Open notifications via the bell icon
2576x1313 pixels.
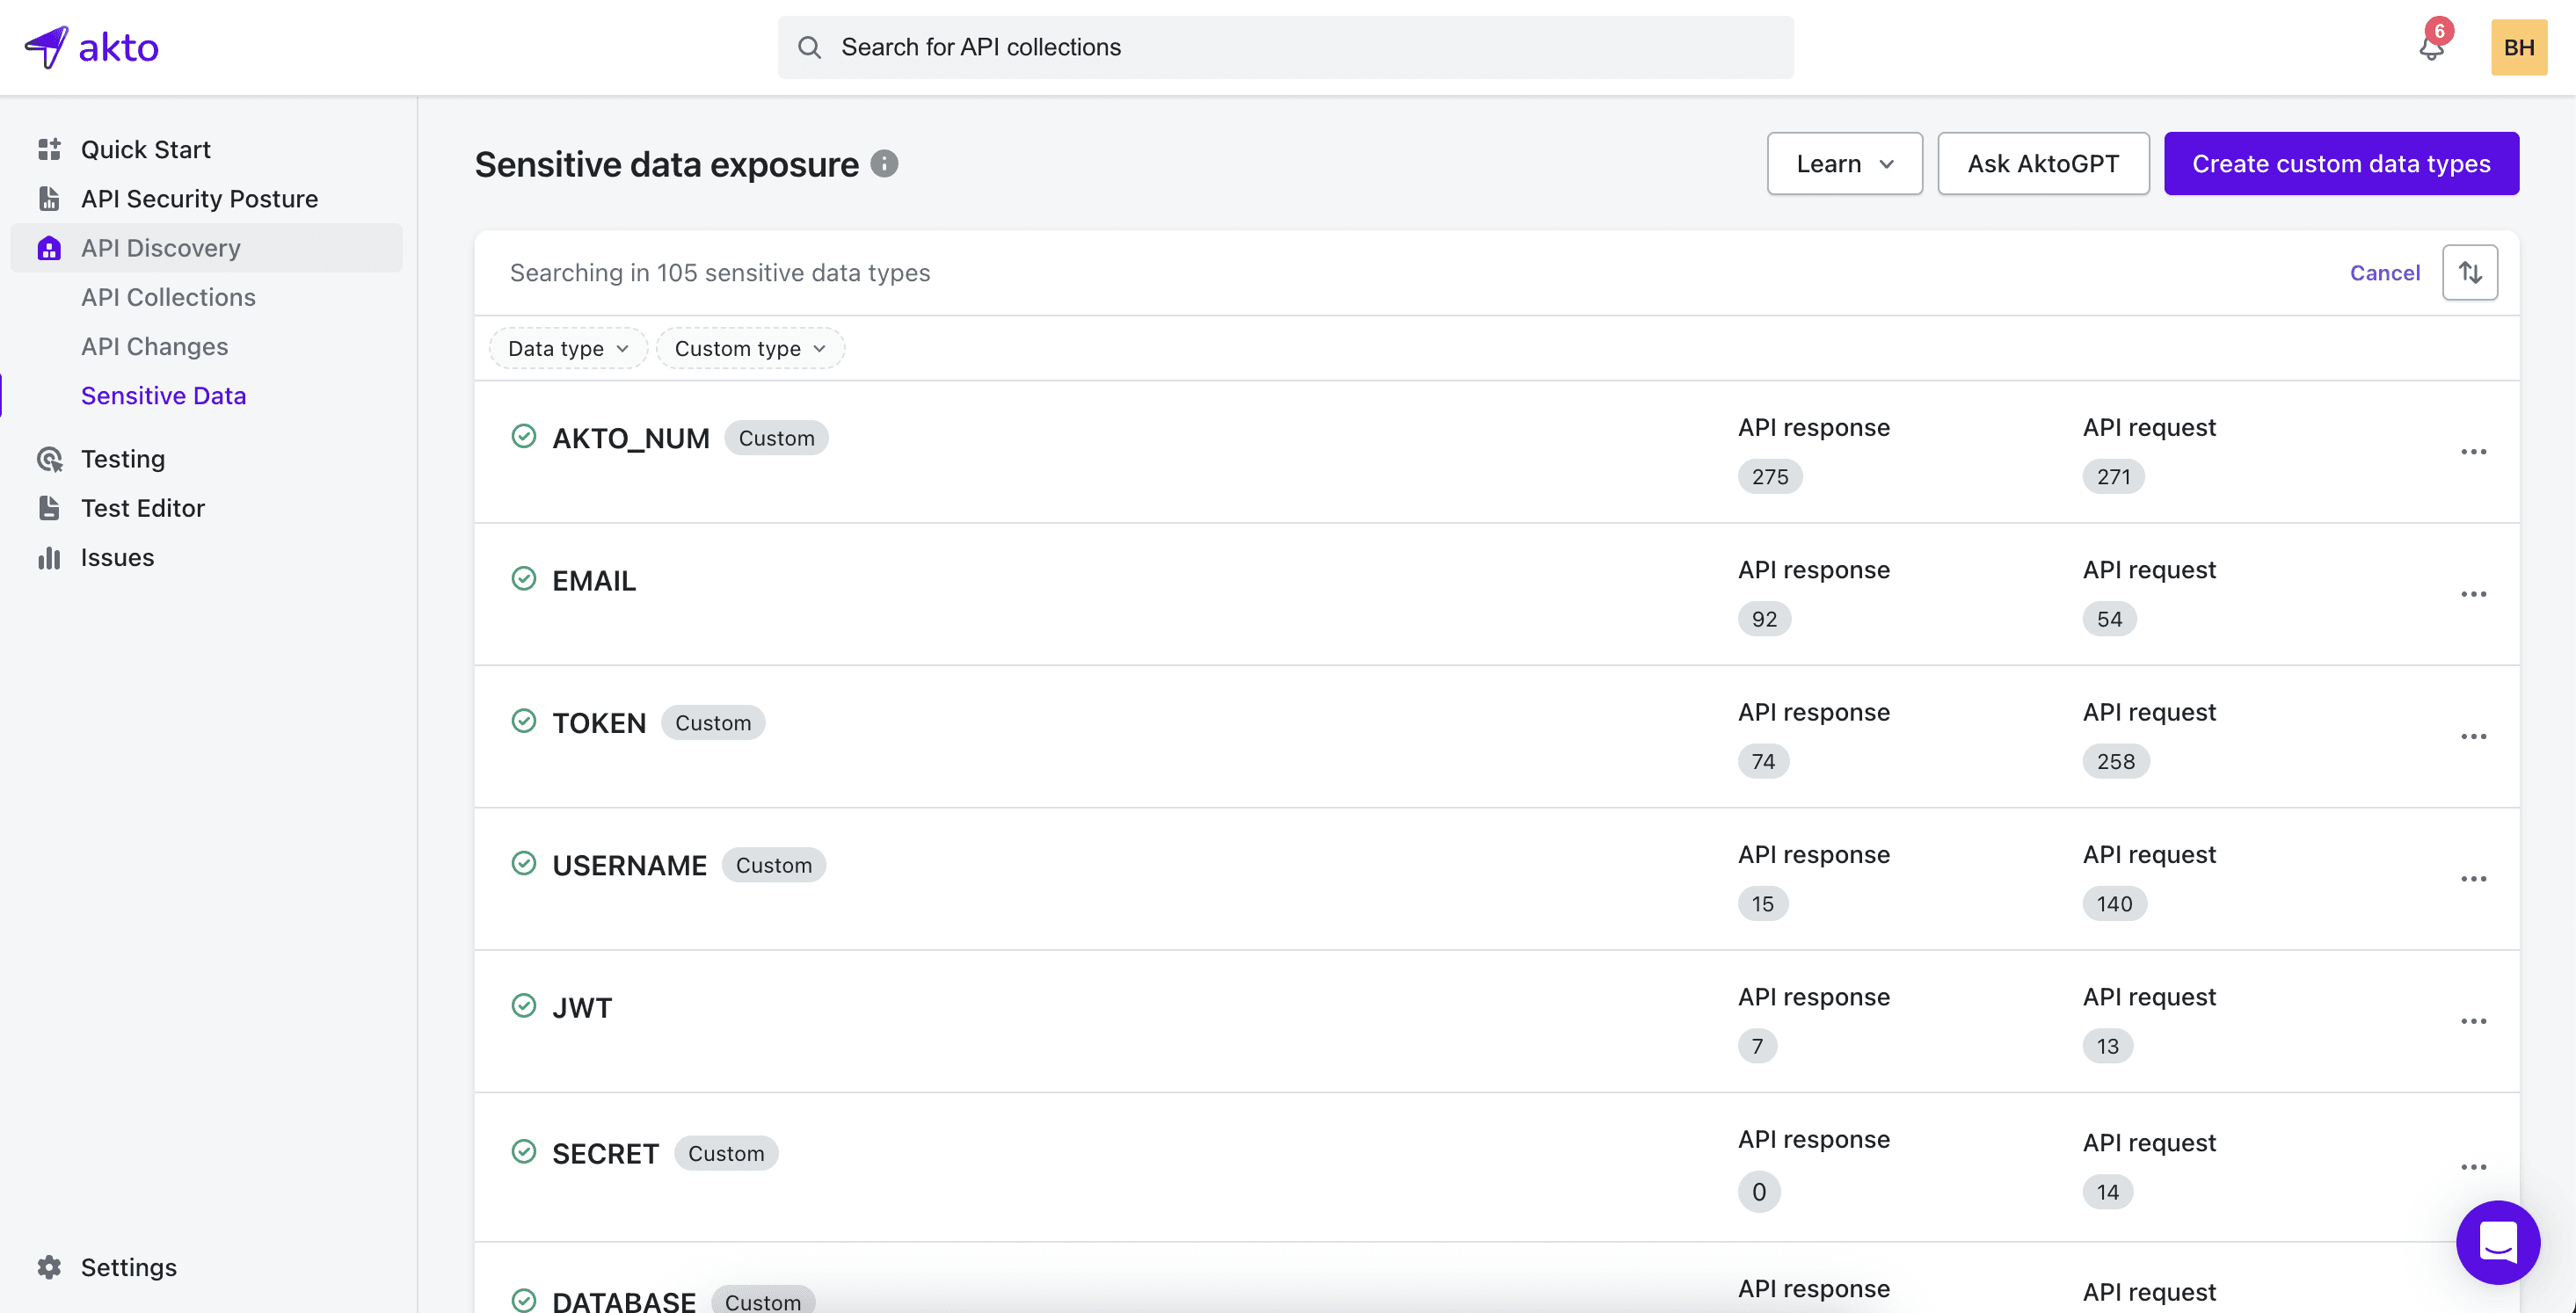[x=2431, y=47]
